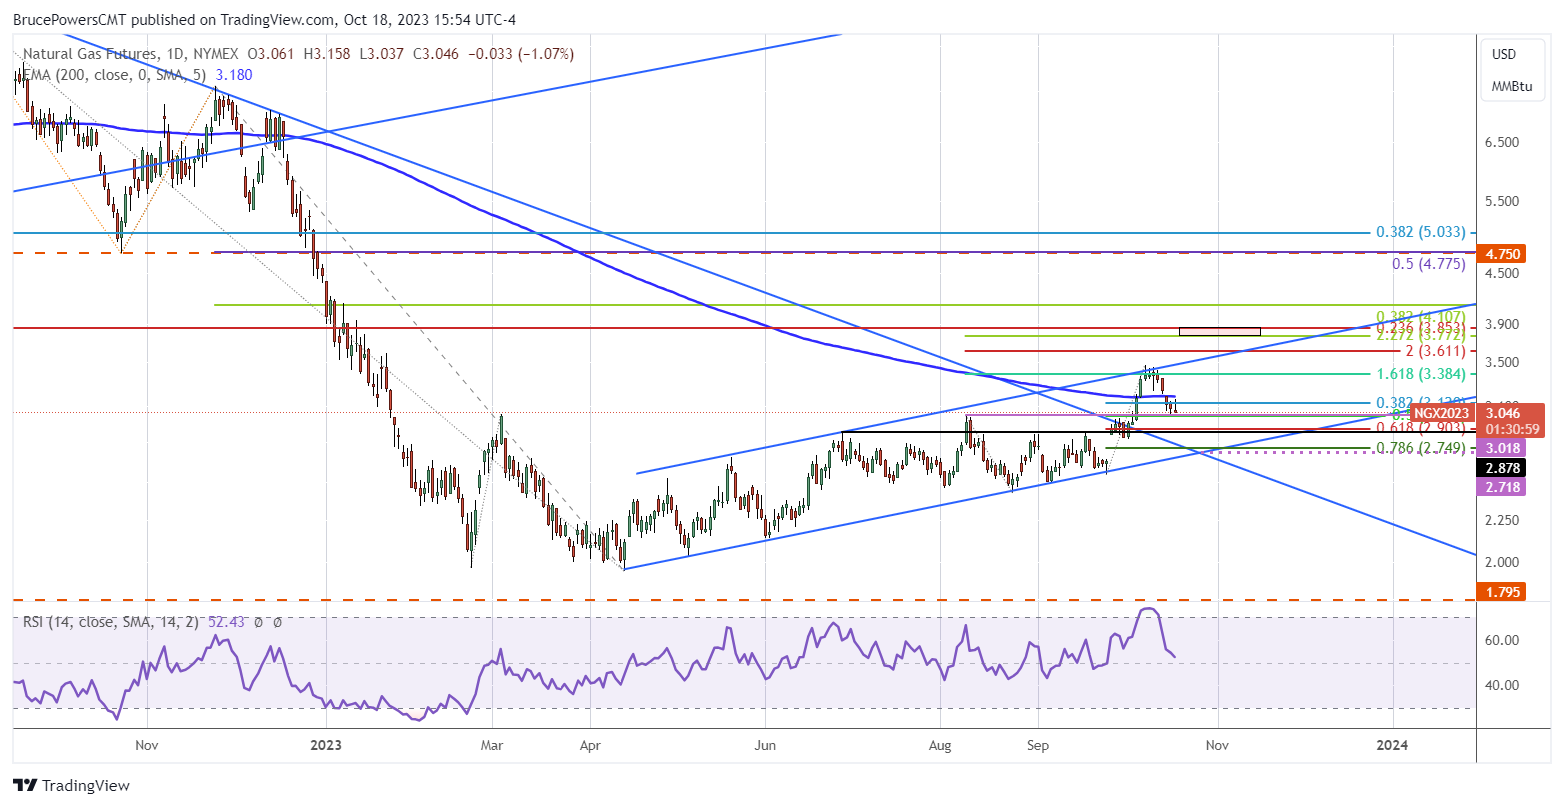Screen dimensions: 1564x807
Task: Click the Apr label on the time axis
Action: (x=590, y=745)
